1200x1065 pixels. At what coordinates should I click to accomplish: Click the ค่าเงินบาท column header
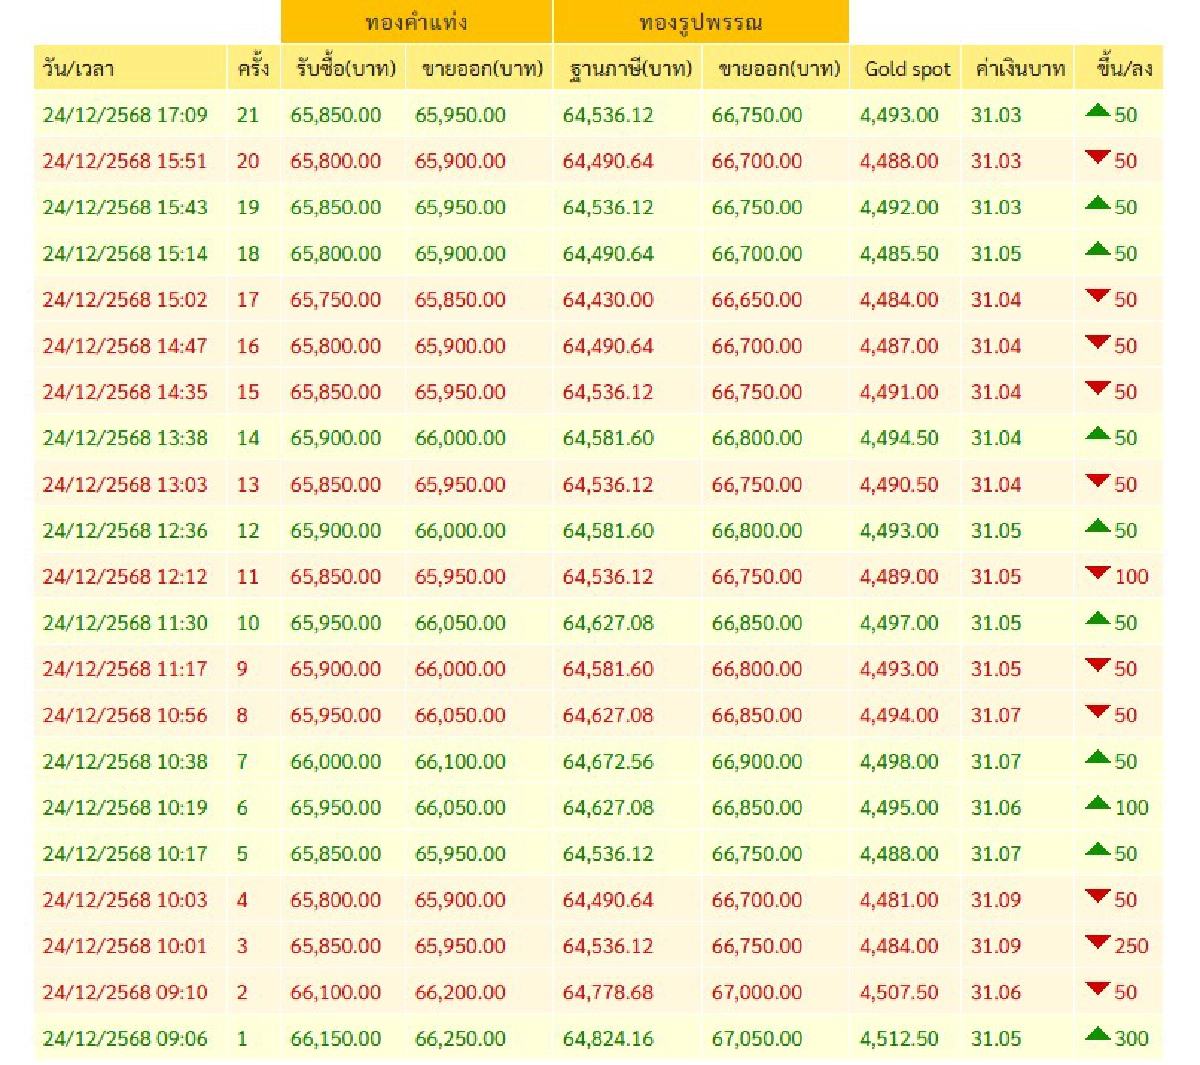coord(1019,69)
